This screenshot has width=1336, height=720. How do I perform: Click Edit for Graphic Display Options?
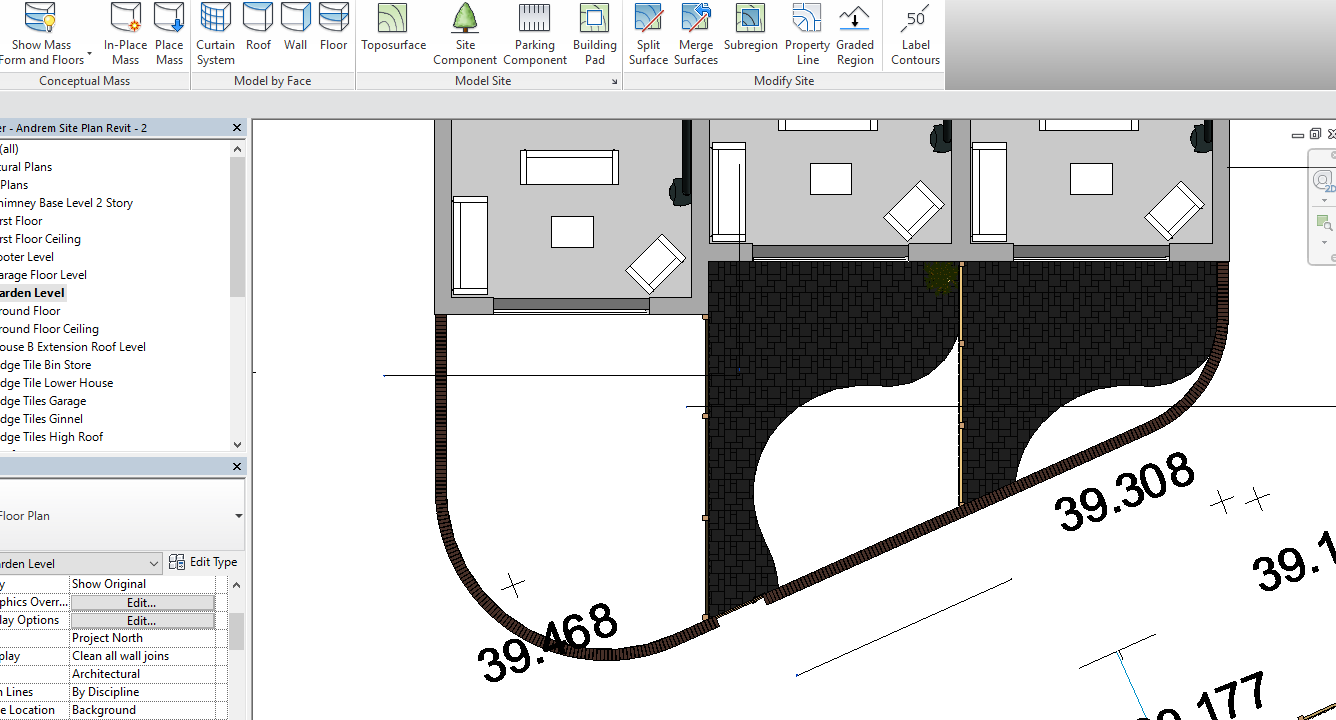click(142, 620)
